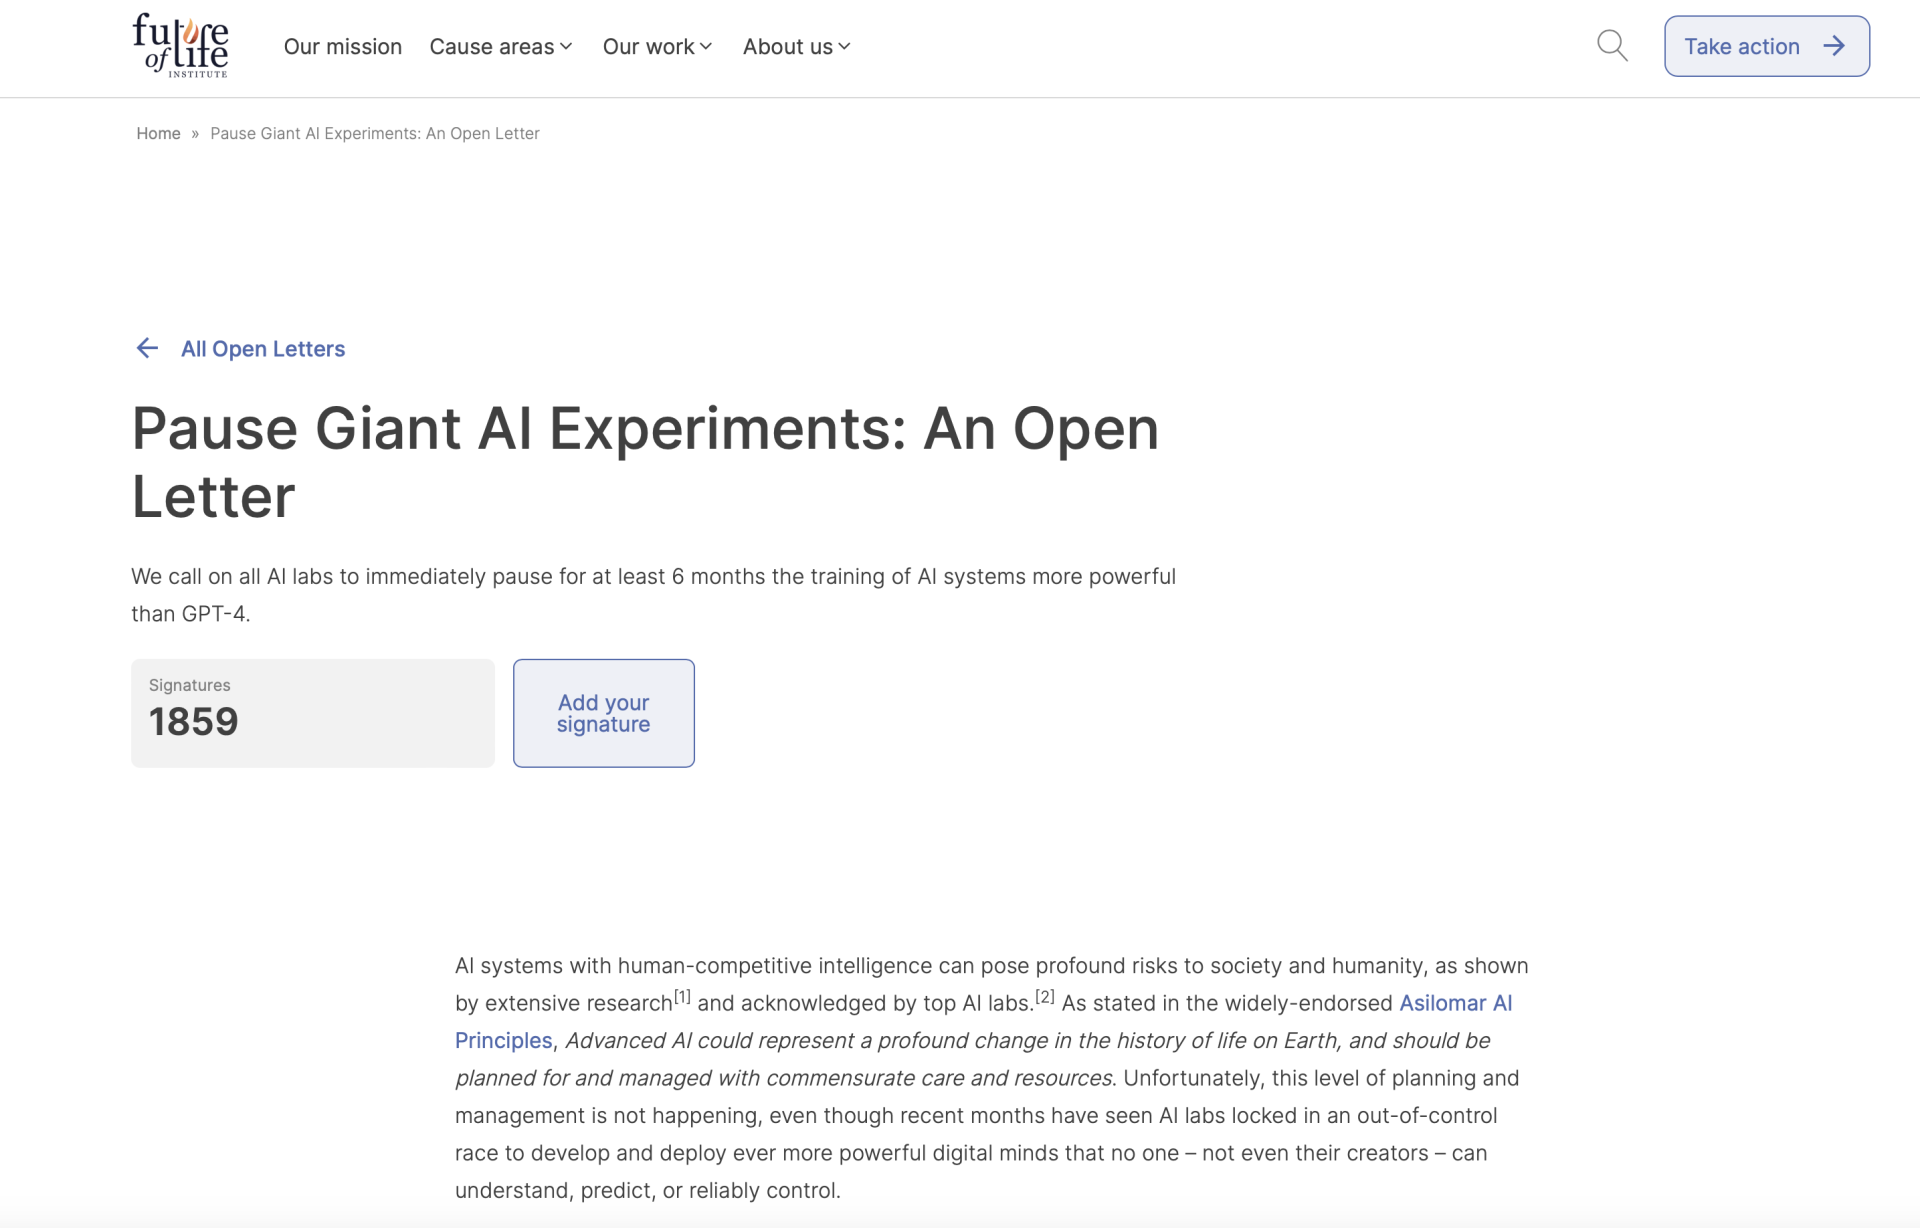Click Add your signature button
This screenshot has width=1920, height=1228.
click(x=603, y=713)
